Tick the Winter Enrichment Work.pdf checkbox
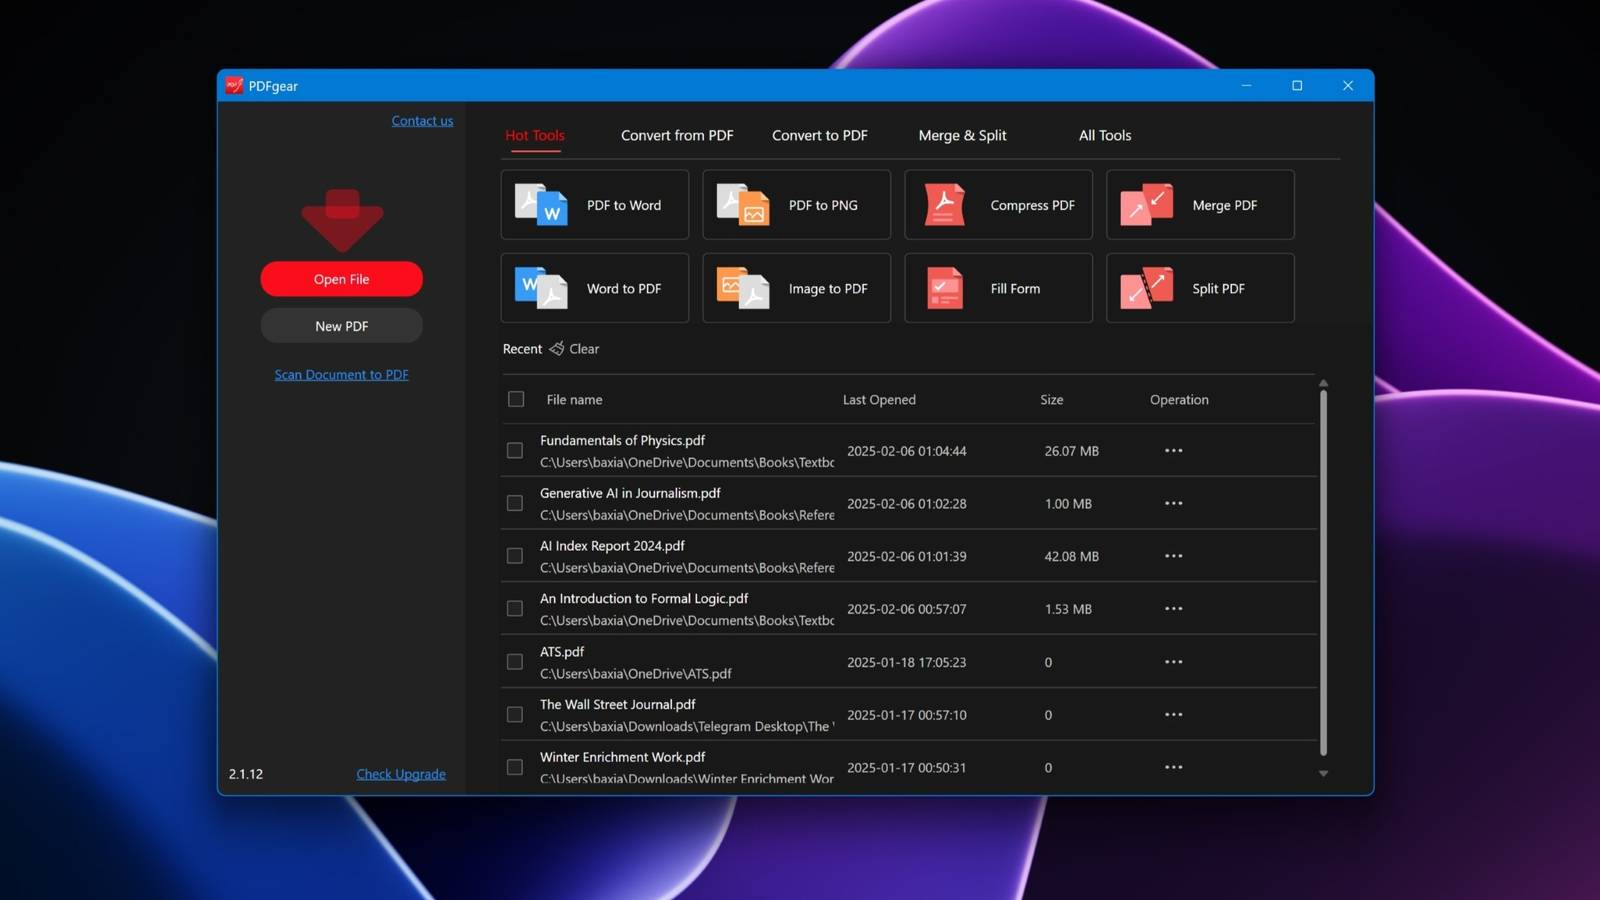 (x=515, y=767)
